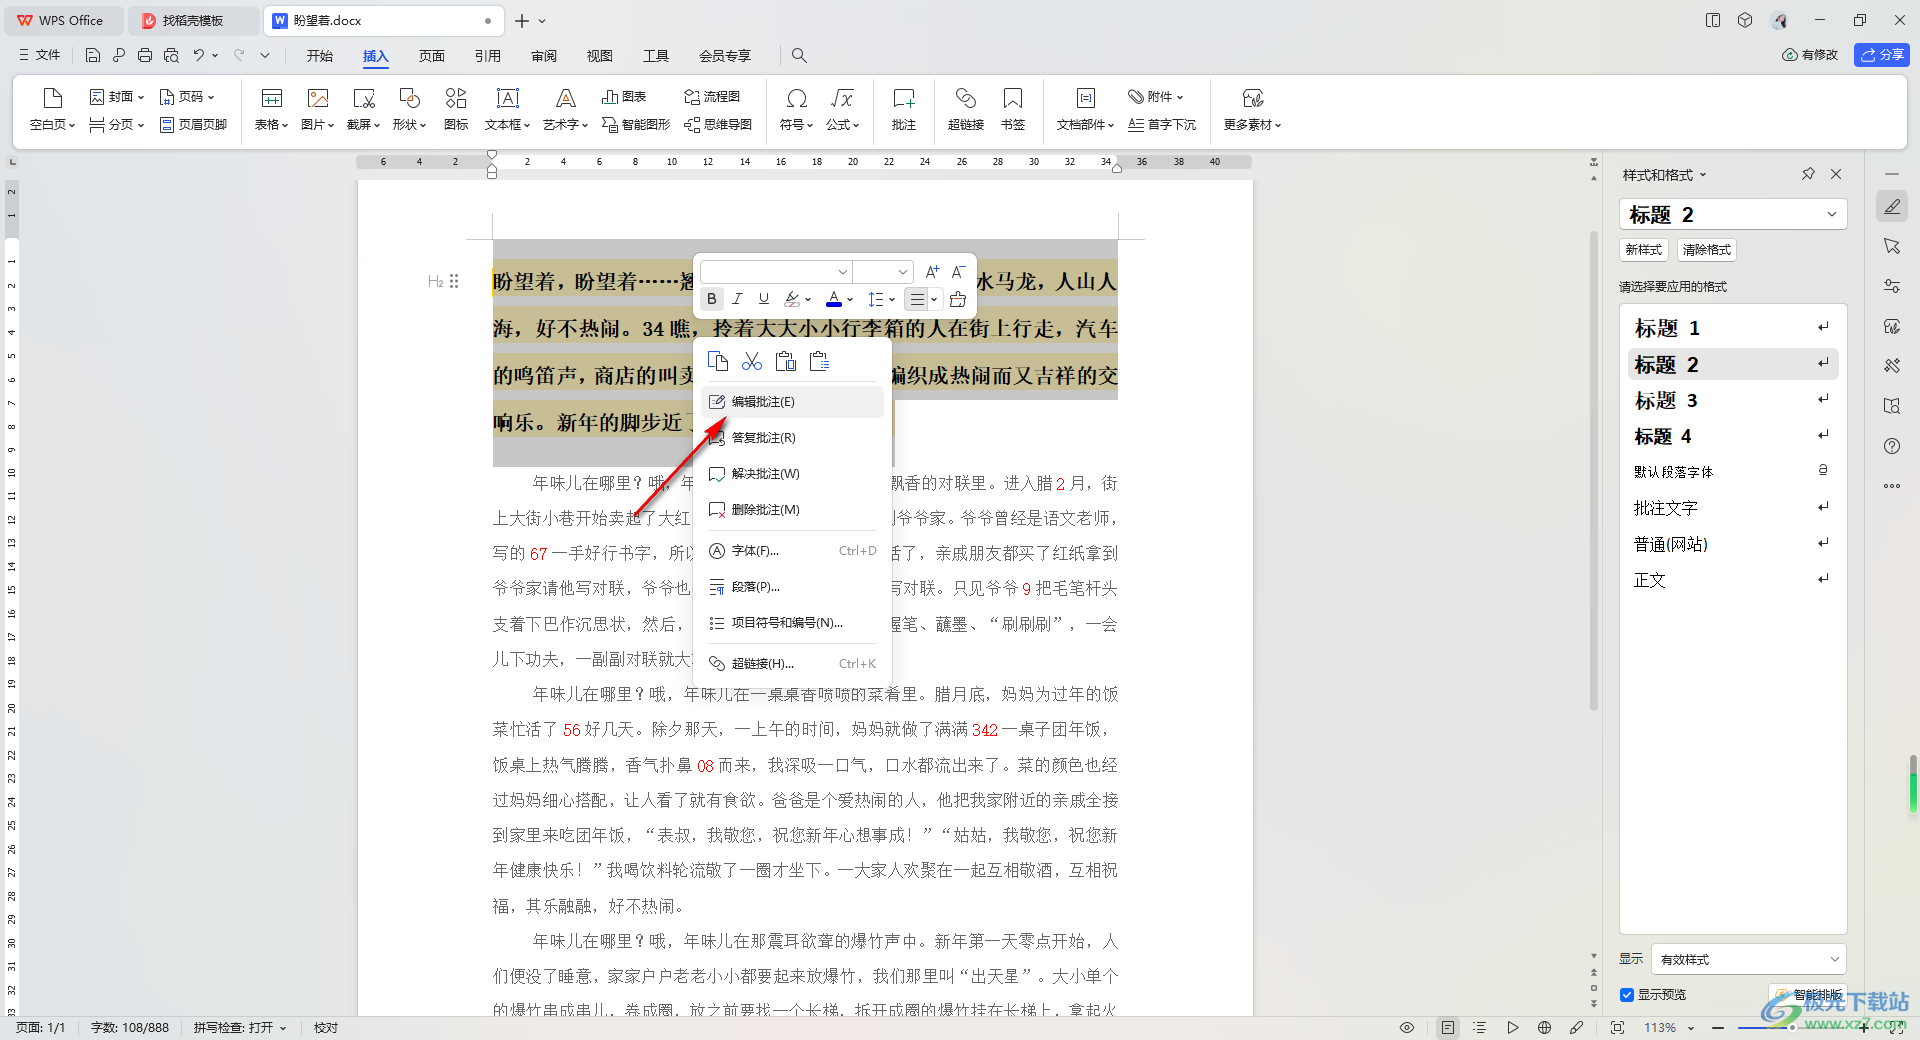
Task: Select 编辑批注(E) from context menu
Action: coord(792,402)
